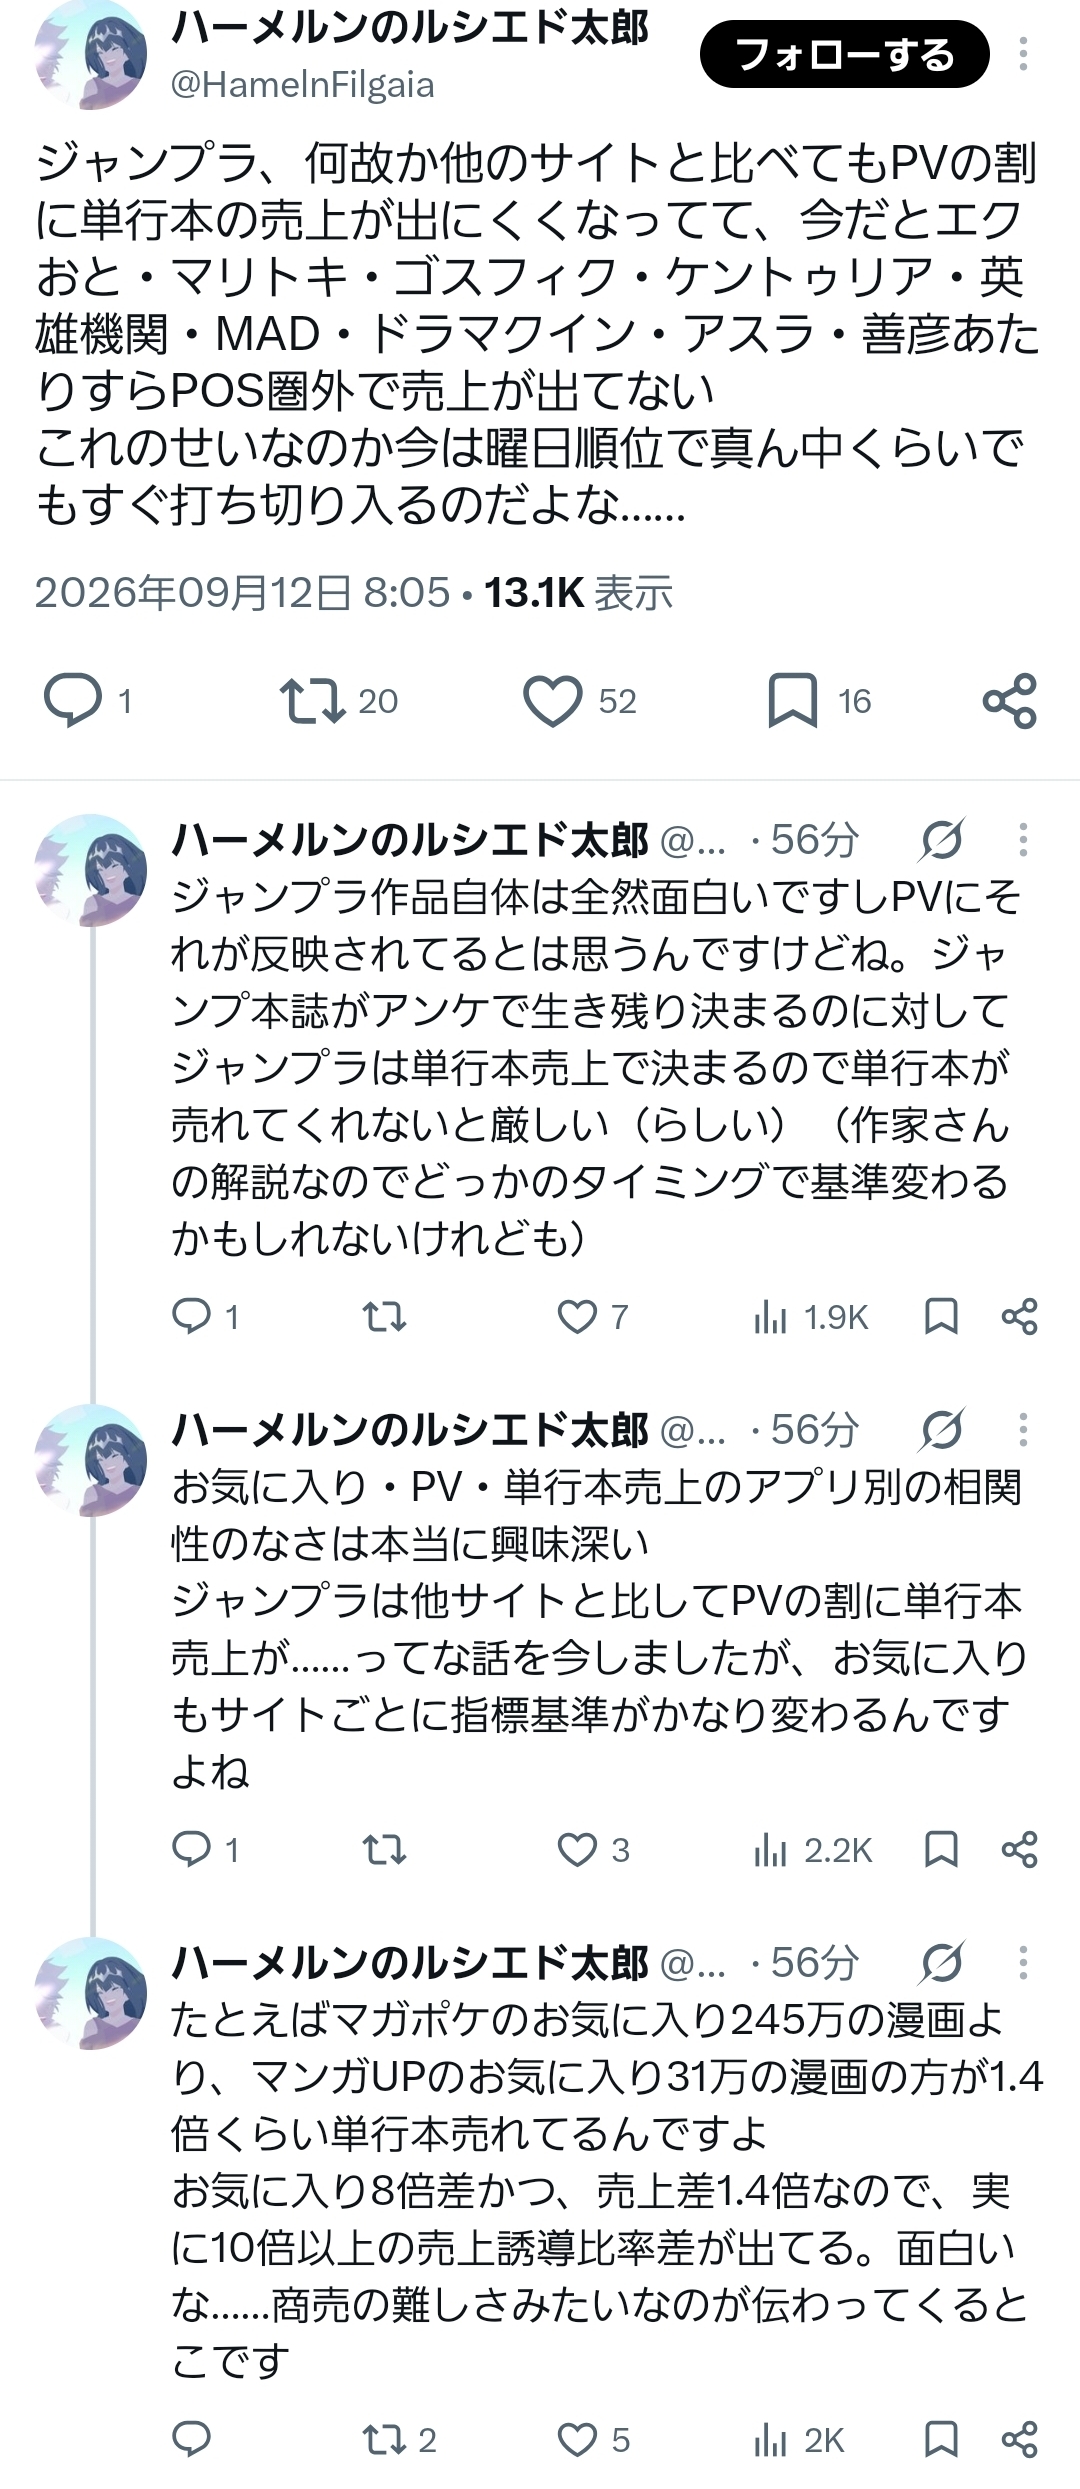Share the last reply about マガポケ

pyautogui.click(x=1019, y=2440)
